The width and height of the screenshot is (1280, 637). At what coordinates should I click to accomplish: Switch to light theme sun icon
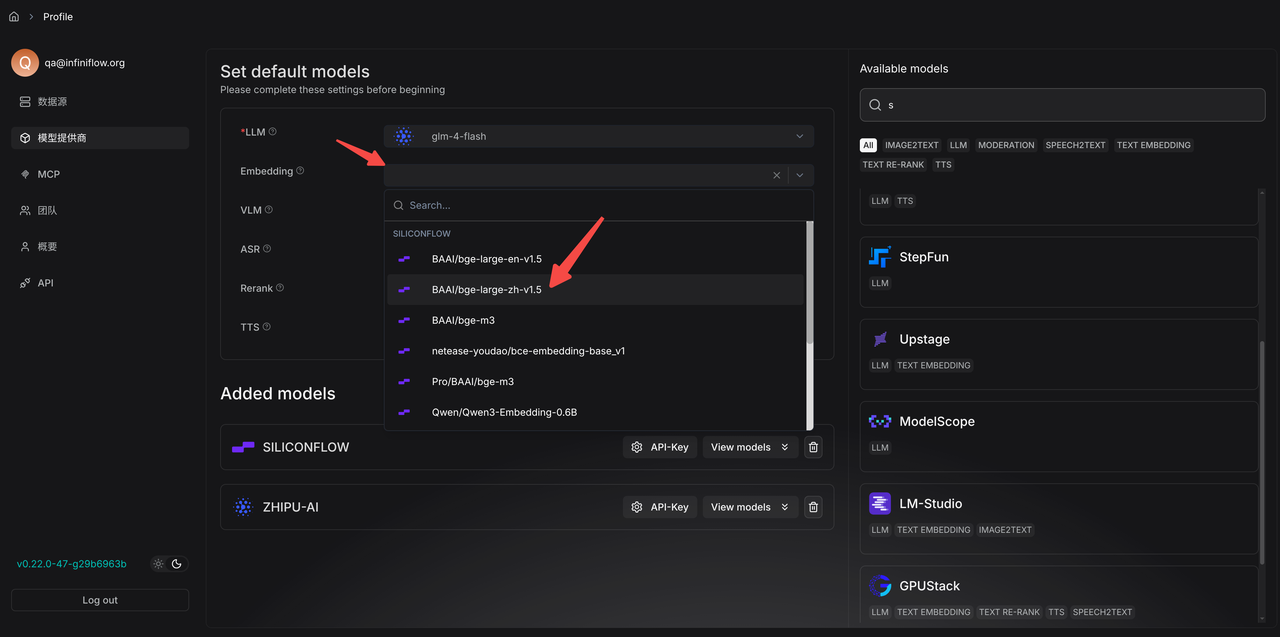point(158,564)
